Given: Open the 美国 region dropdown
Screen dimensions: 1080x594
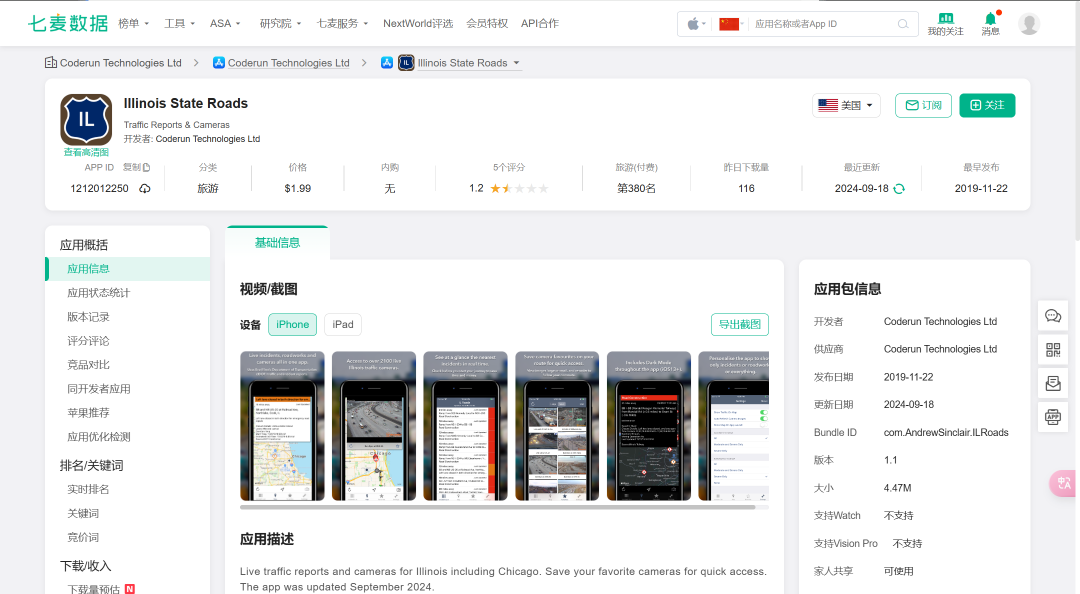Looking at the screenshot, I should pos(846,105).
